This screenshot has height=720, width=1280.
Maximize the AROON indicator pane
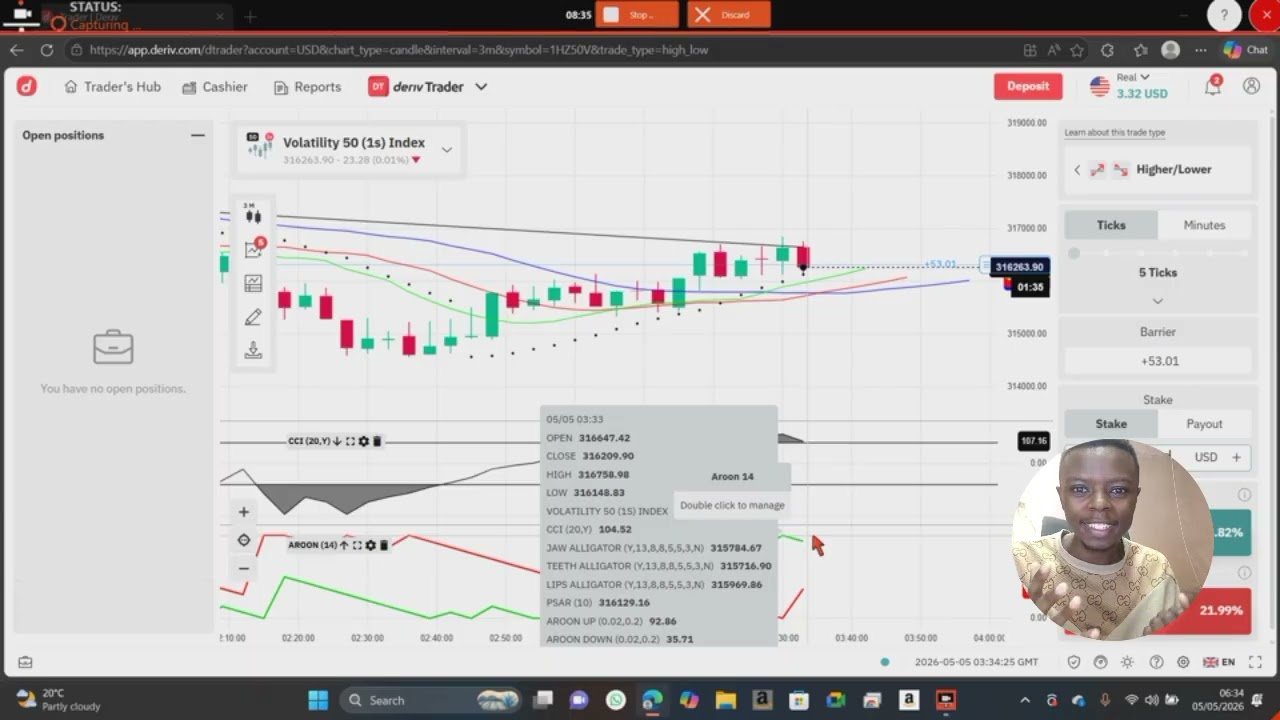[357, 545]
